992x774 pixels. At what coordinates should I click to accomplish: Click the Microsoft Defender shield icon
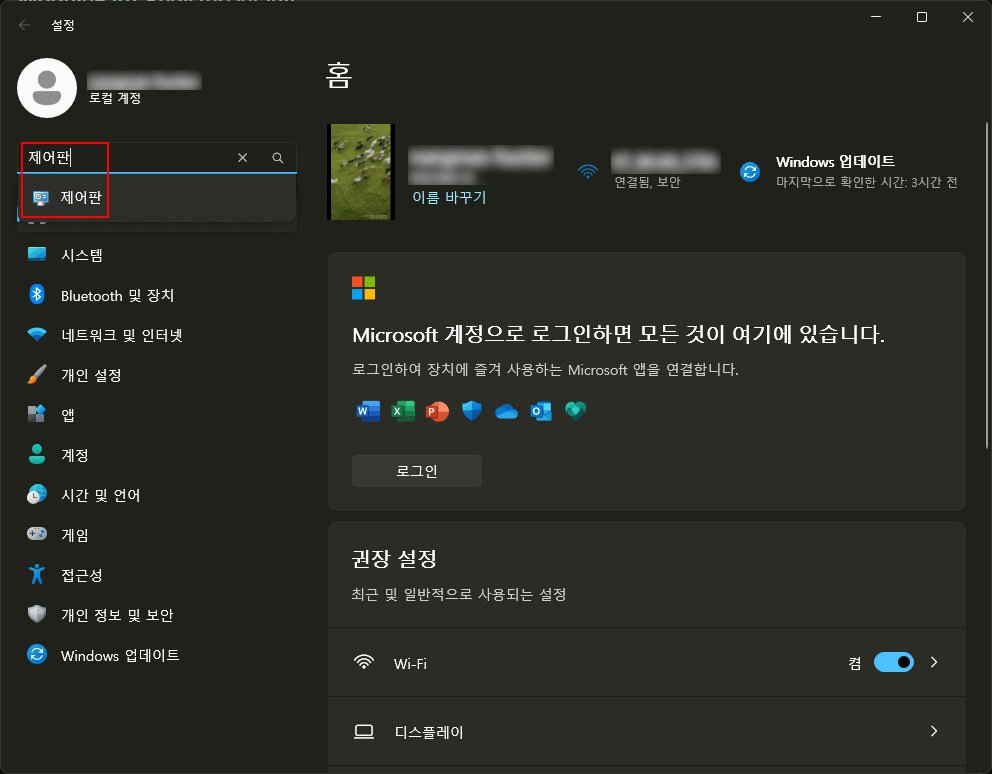click(472, 411)
